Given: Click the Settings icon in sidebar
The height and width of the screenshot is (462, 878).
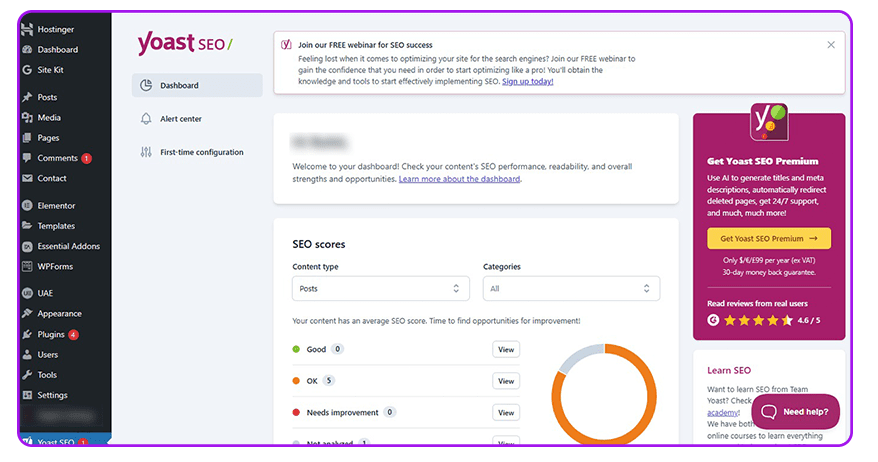Looking at the screenshot, I should pyautogui.click(x=27, y=395).
